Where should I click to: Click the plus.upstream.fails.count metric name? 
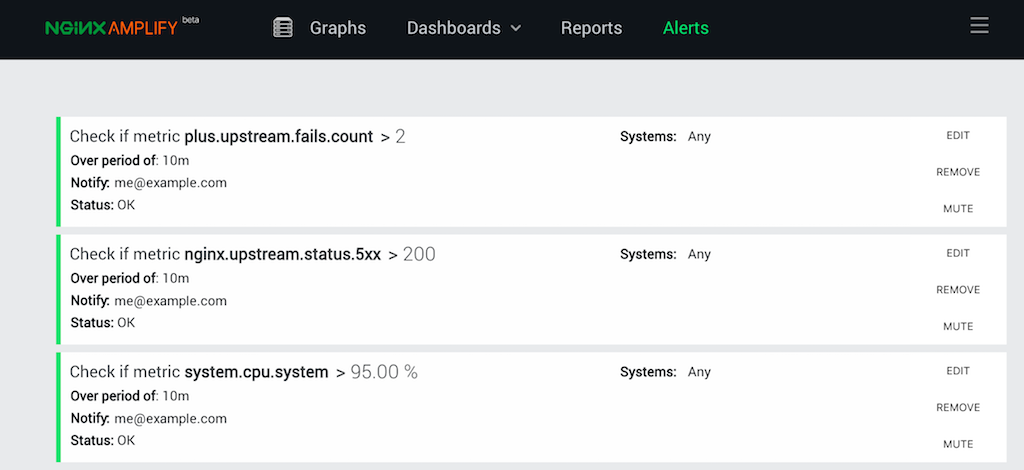tap(279, 137)
